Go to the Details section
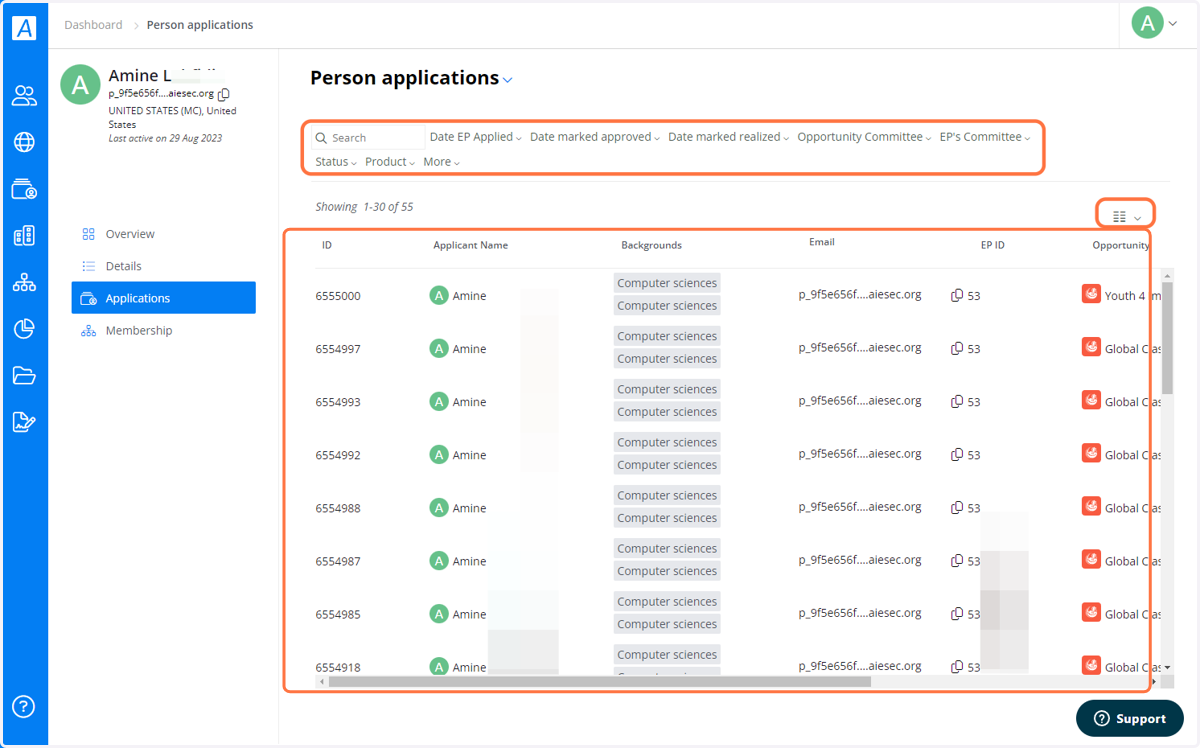 point(123,266)
